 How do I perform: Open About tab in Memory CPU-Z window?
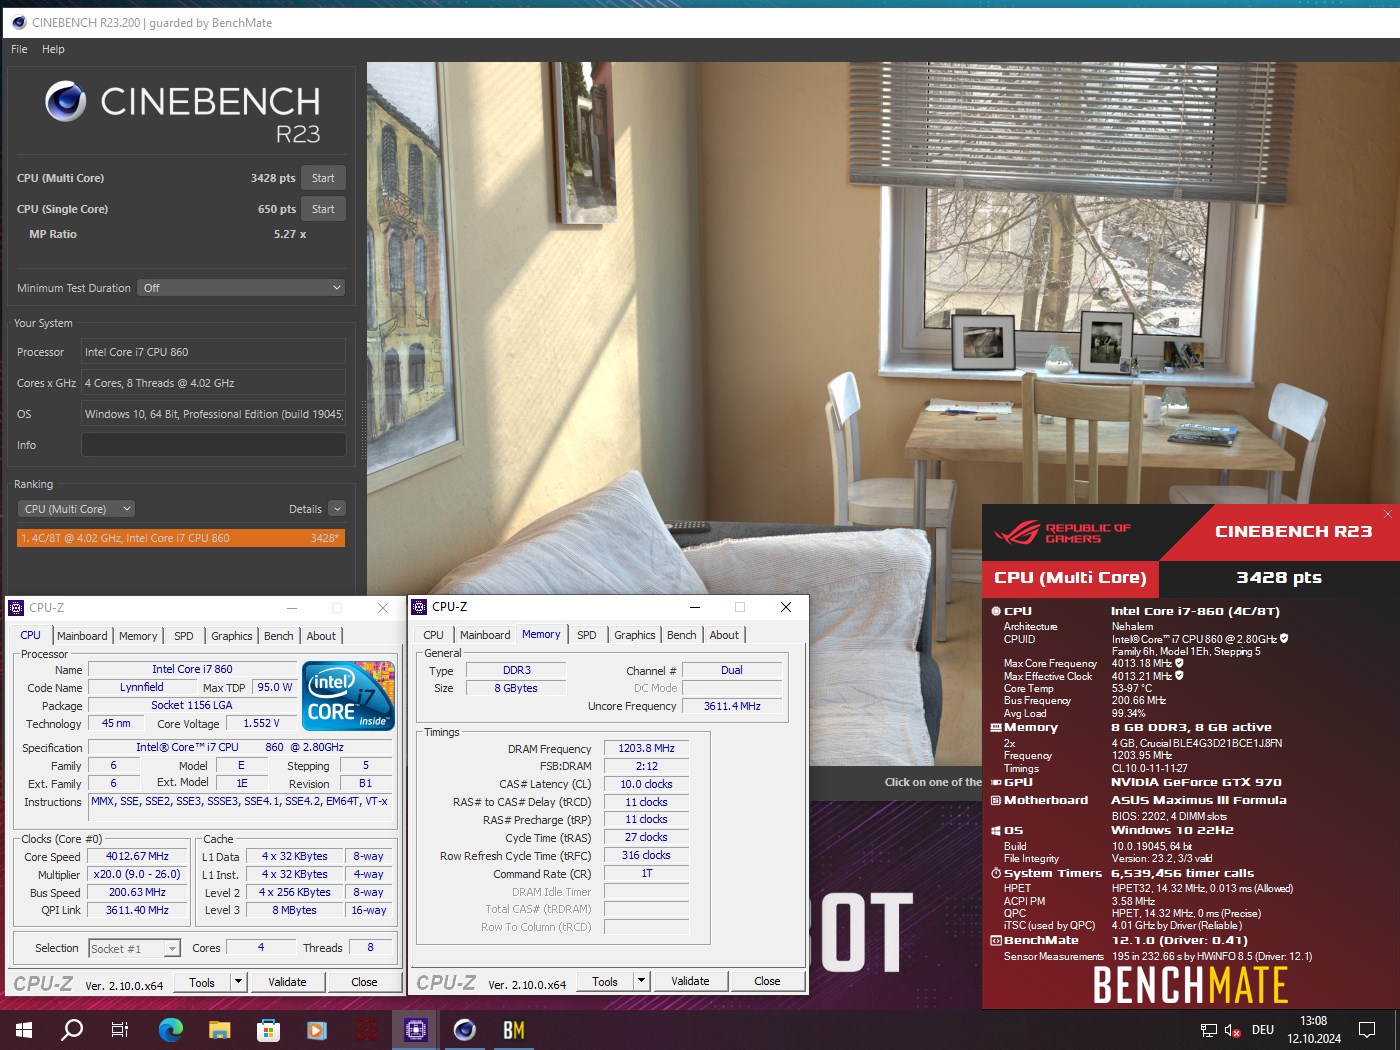[x=724, y=635]
